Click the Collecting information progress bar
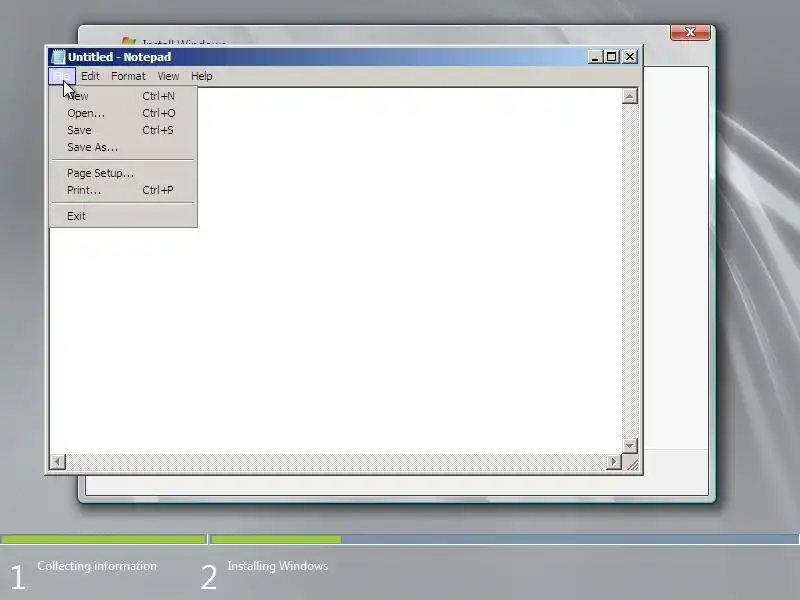The width and height of the screenshot is (800, 600). [103, 539]
